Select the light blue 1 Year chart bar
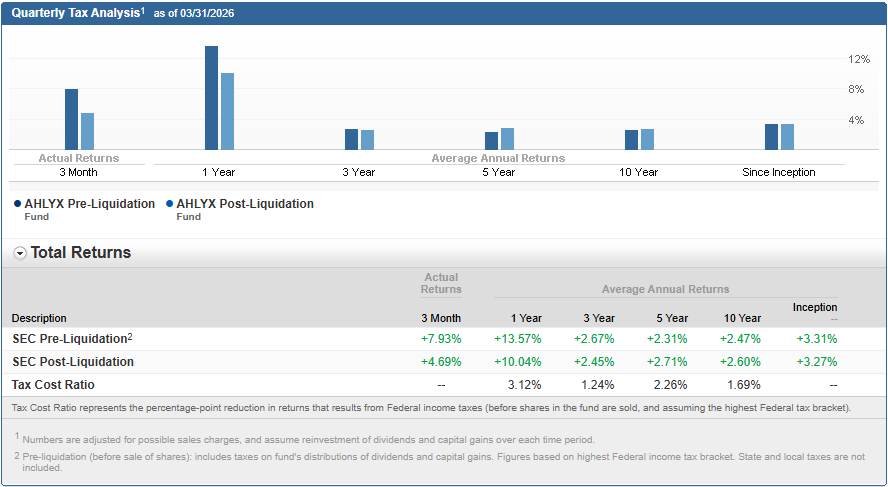Viewport: 888px width, 487px height. tap(227, 111)
